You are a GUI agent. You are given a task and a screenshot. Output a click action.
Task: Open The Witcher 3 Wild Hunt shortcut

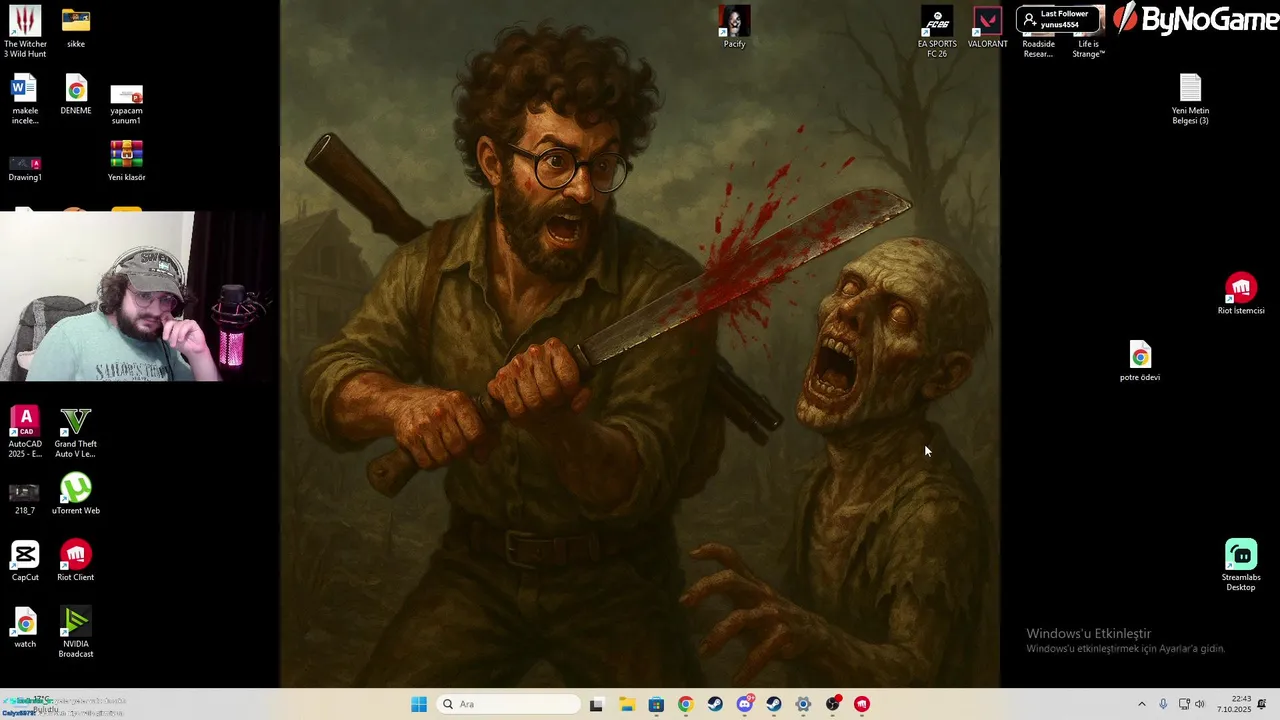coord(25,31)
